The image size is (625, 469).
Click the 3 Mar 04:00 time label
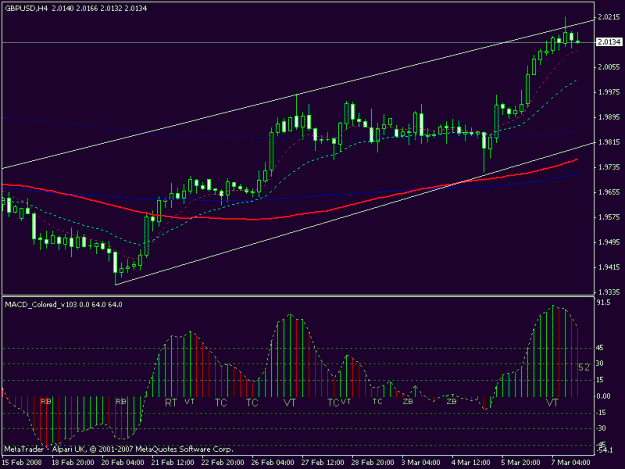pos(421,463)
